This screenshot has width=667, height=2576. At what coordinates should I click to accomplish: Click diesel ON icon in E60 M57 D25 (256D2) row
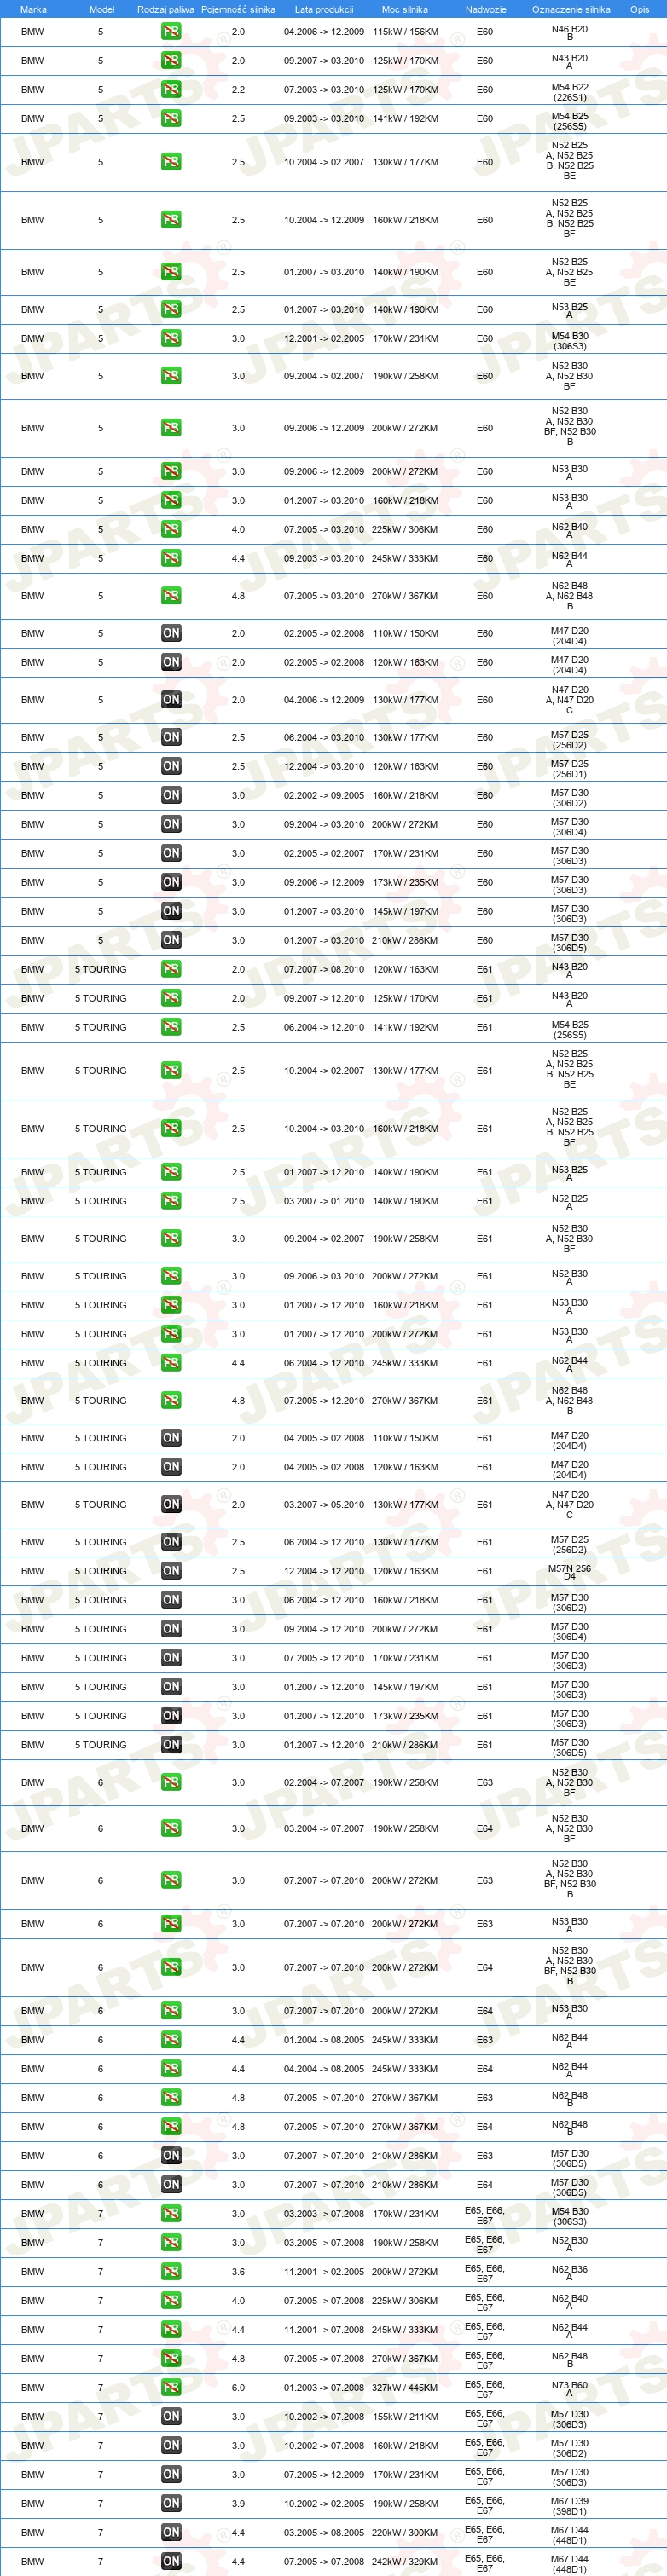(x=171, y=737)
